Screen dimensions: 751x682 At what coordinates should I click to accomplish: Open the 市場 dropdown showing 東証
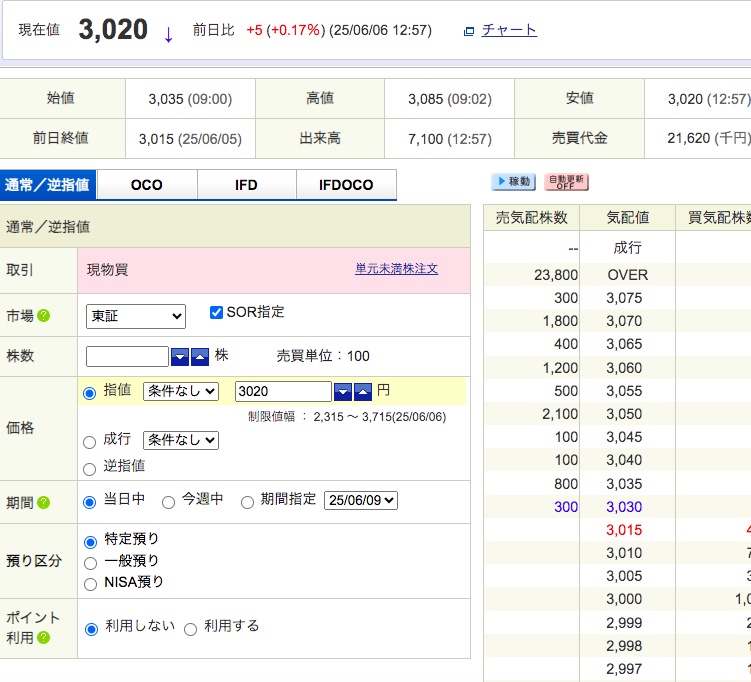(x=136, y=316)
